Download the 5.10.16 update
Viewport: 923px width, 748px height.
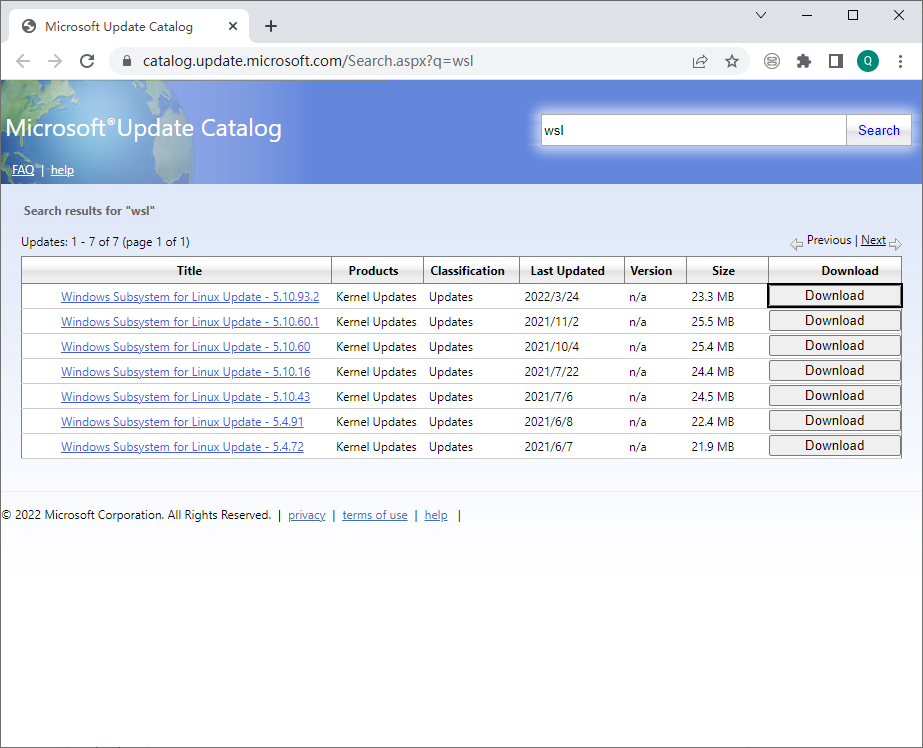835,371
